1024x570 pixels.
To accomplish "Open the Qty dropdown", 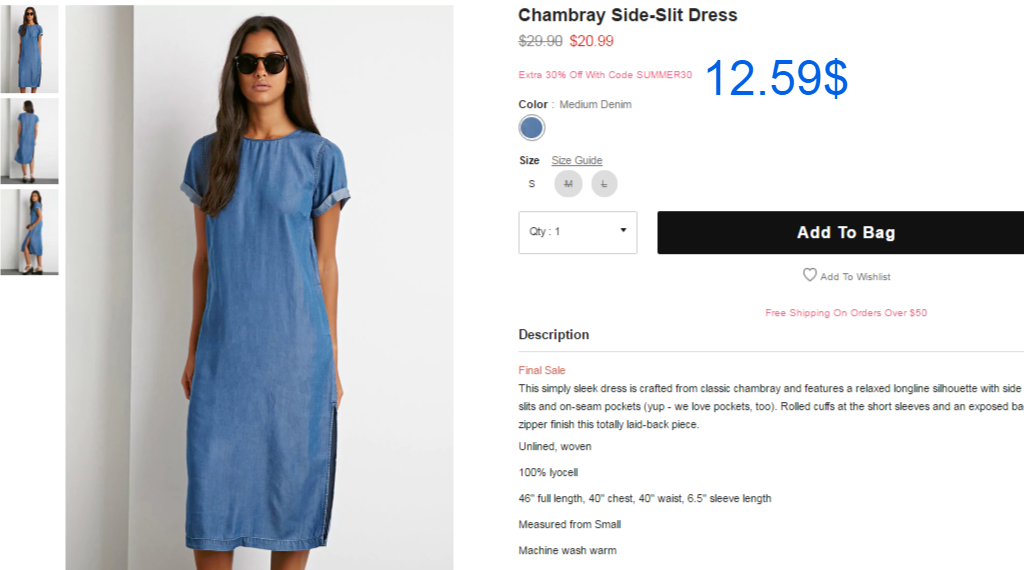I will pyautogui.click(x=578, y=232).
